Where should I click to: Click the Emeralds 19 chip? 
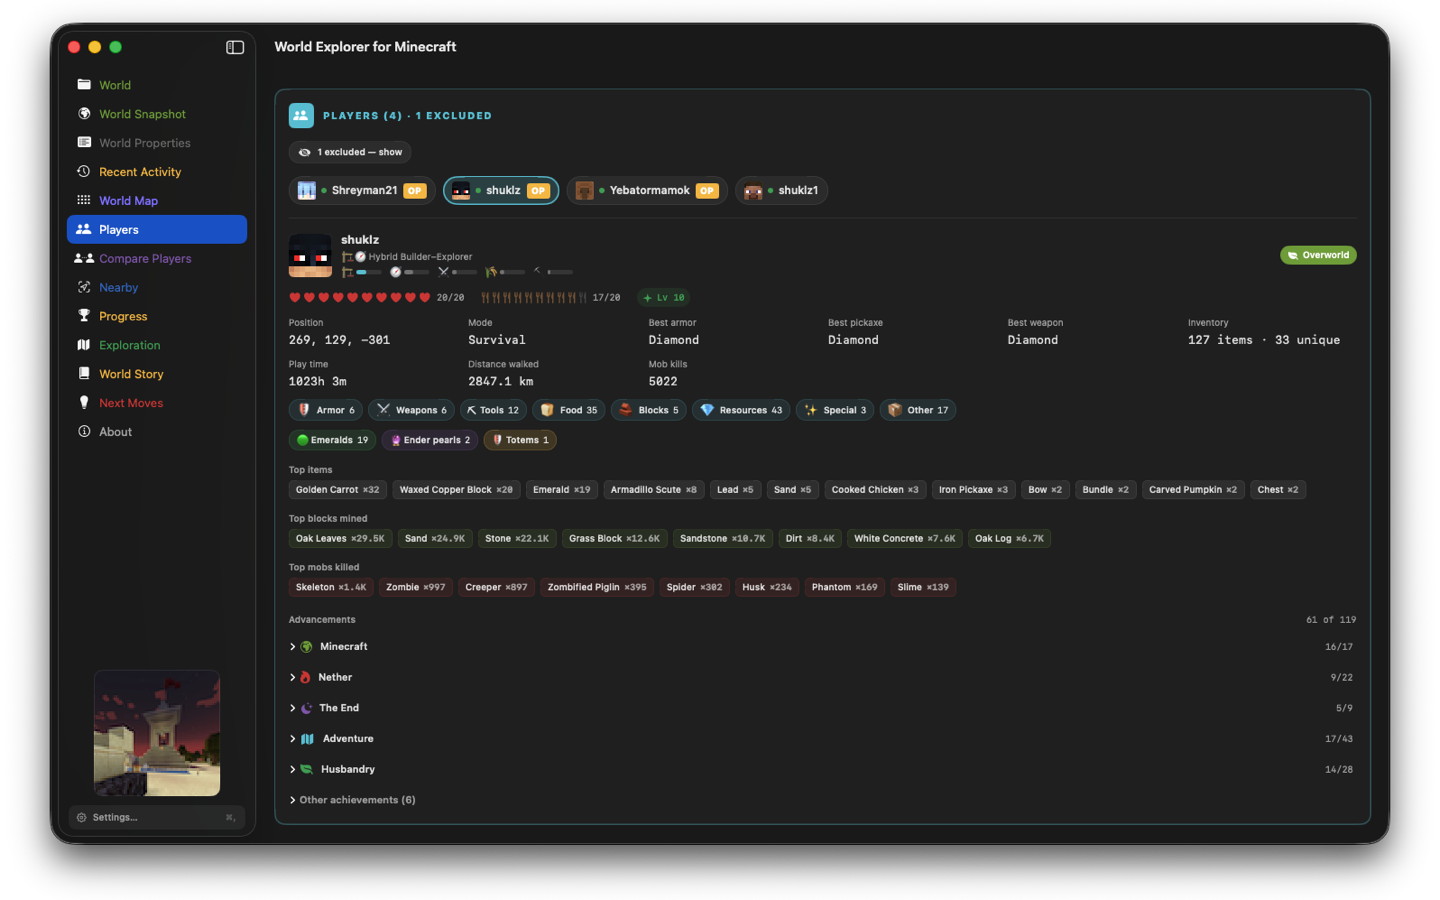click(x=333, y=440)
